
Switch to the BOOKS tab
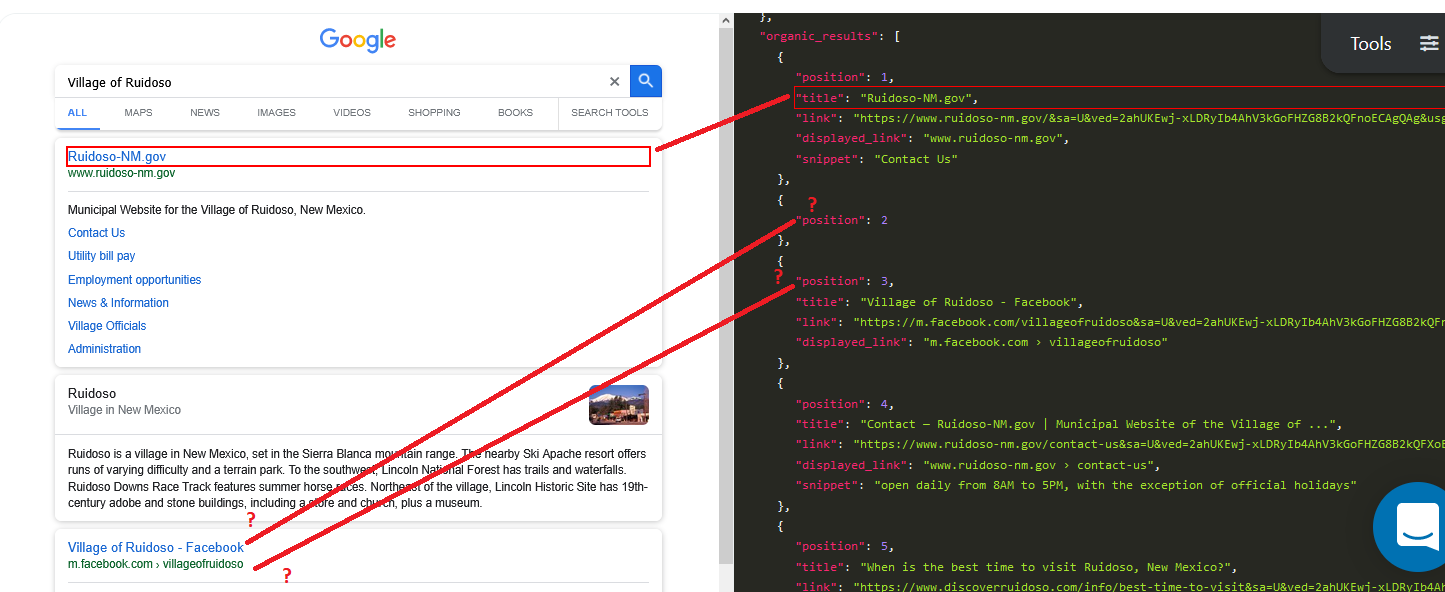point(515,112)
